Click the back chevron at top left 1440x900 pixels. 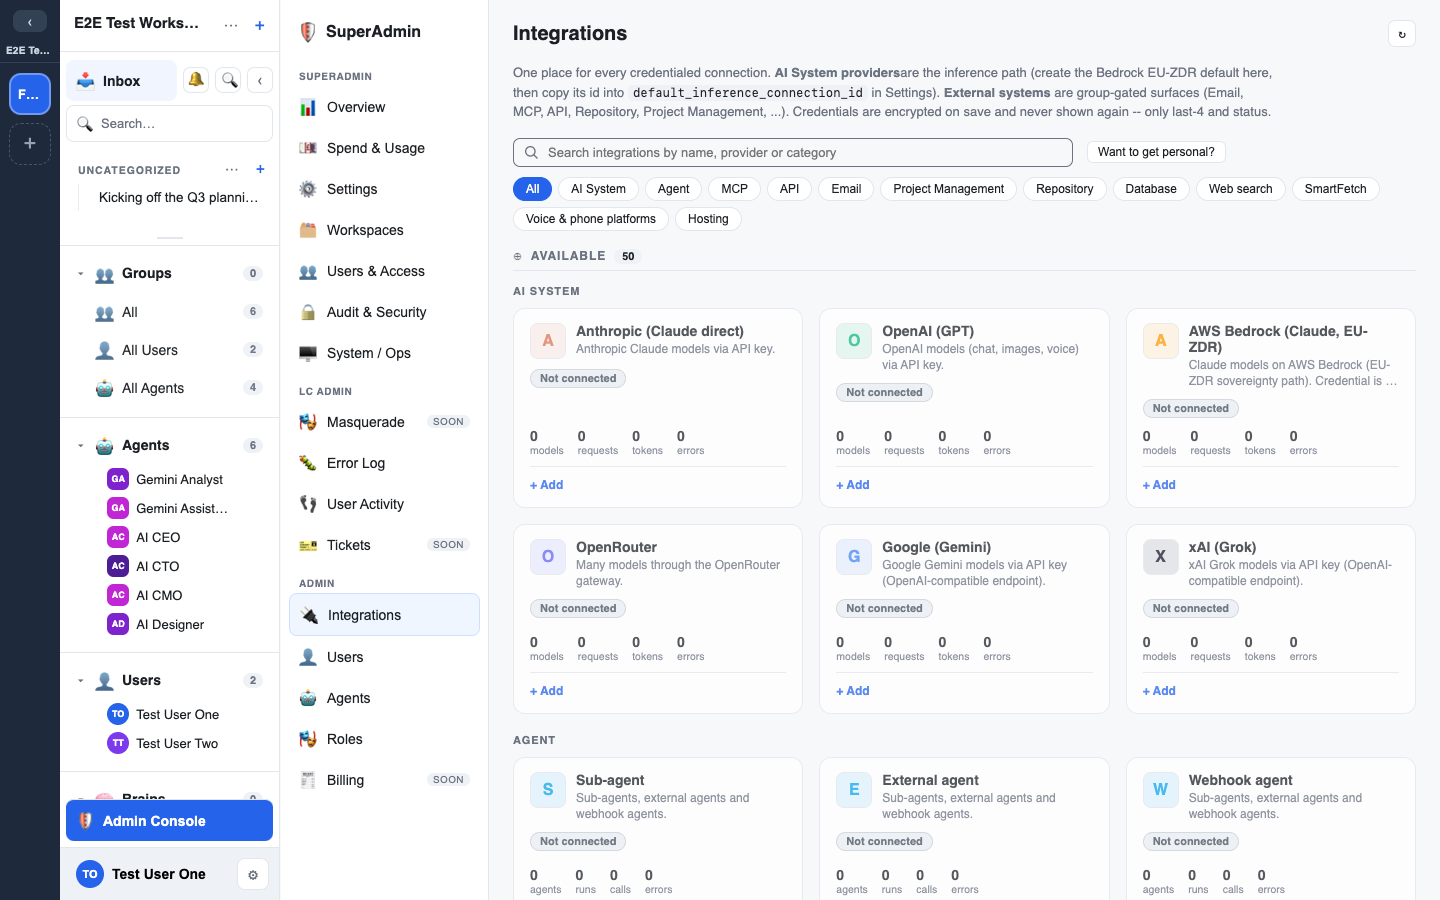click(x=30, y=22)
